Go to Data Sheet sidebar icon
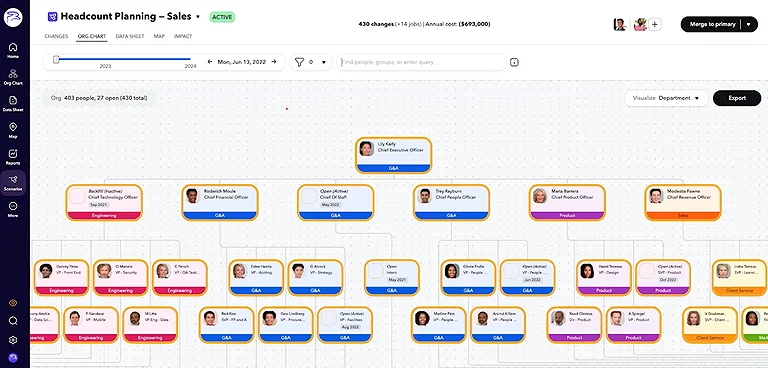Image resolution: width=768 pixels, height=368 pixels. tap(13, 103)
